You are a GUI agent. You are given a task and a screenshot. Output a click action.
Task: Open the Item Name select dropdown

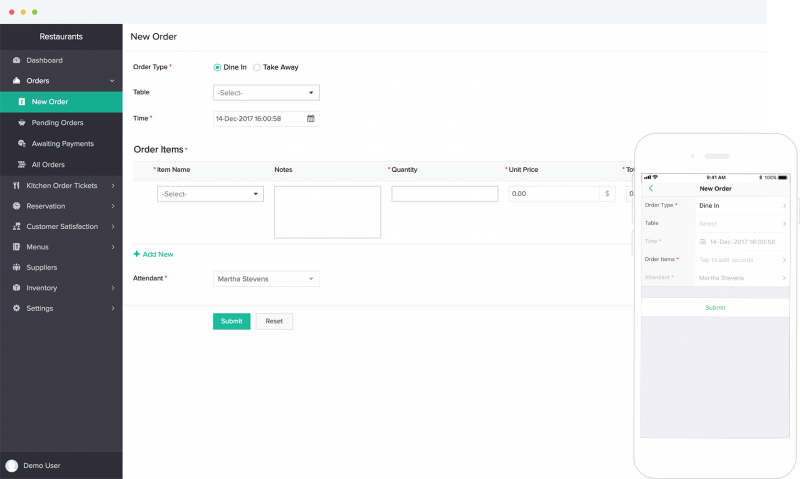pos(210,194)
